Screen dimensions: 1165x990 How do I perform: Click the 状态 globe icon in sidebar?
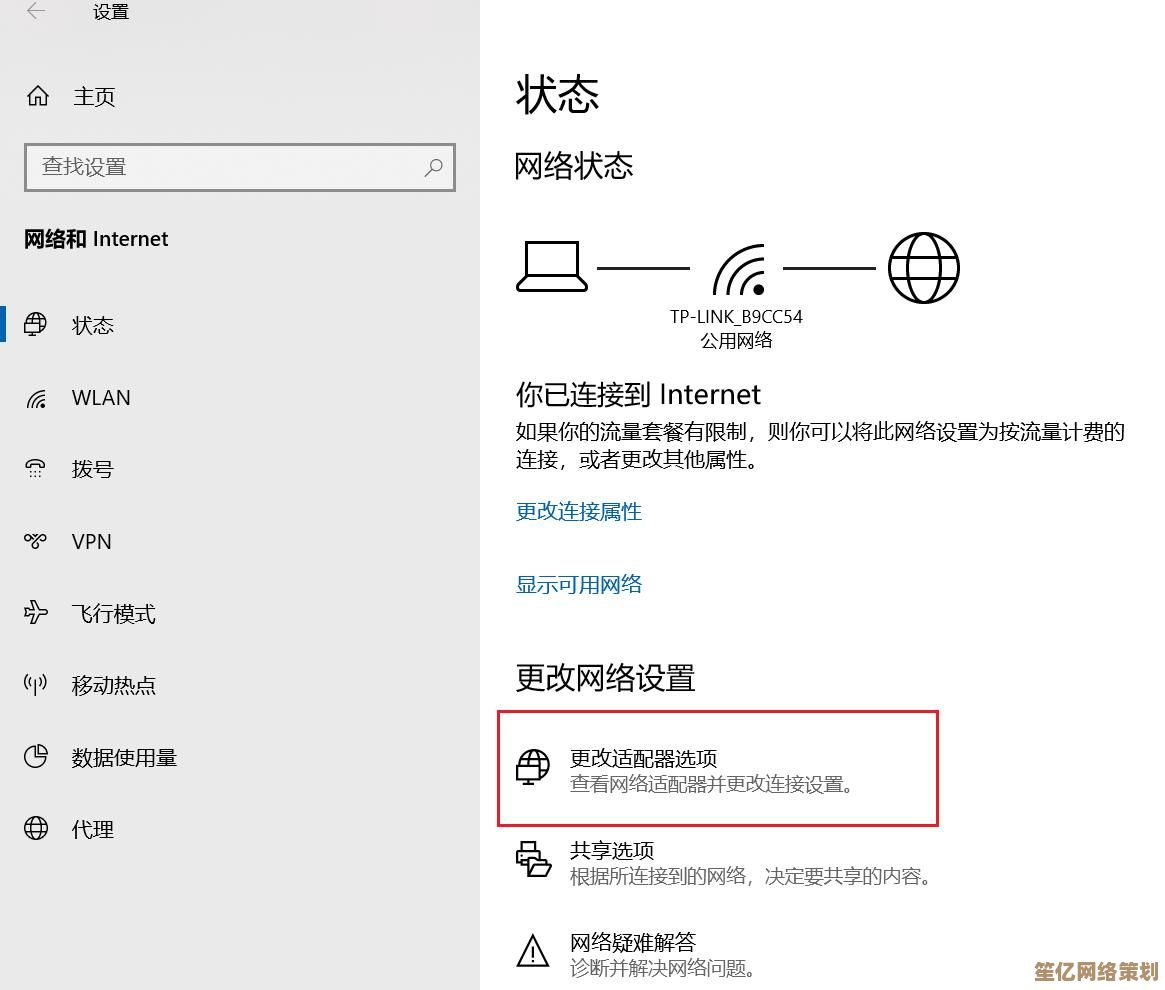click(x=36, y=324)
